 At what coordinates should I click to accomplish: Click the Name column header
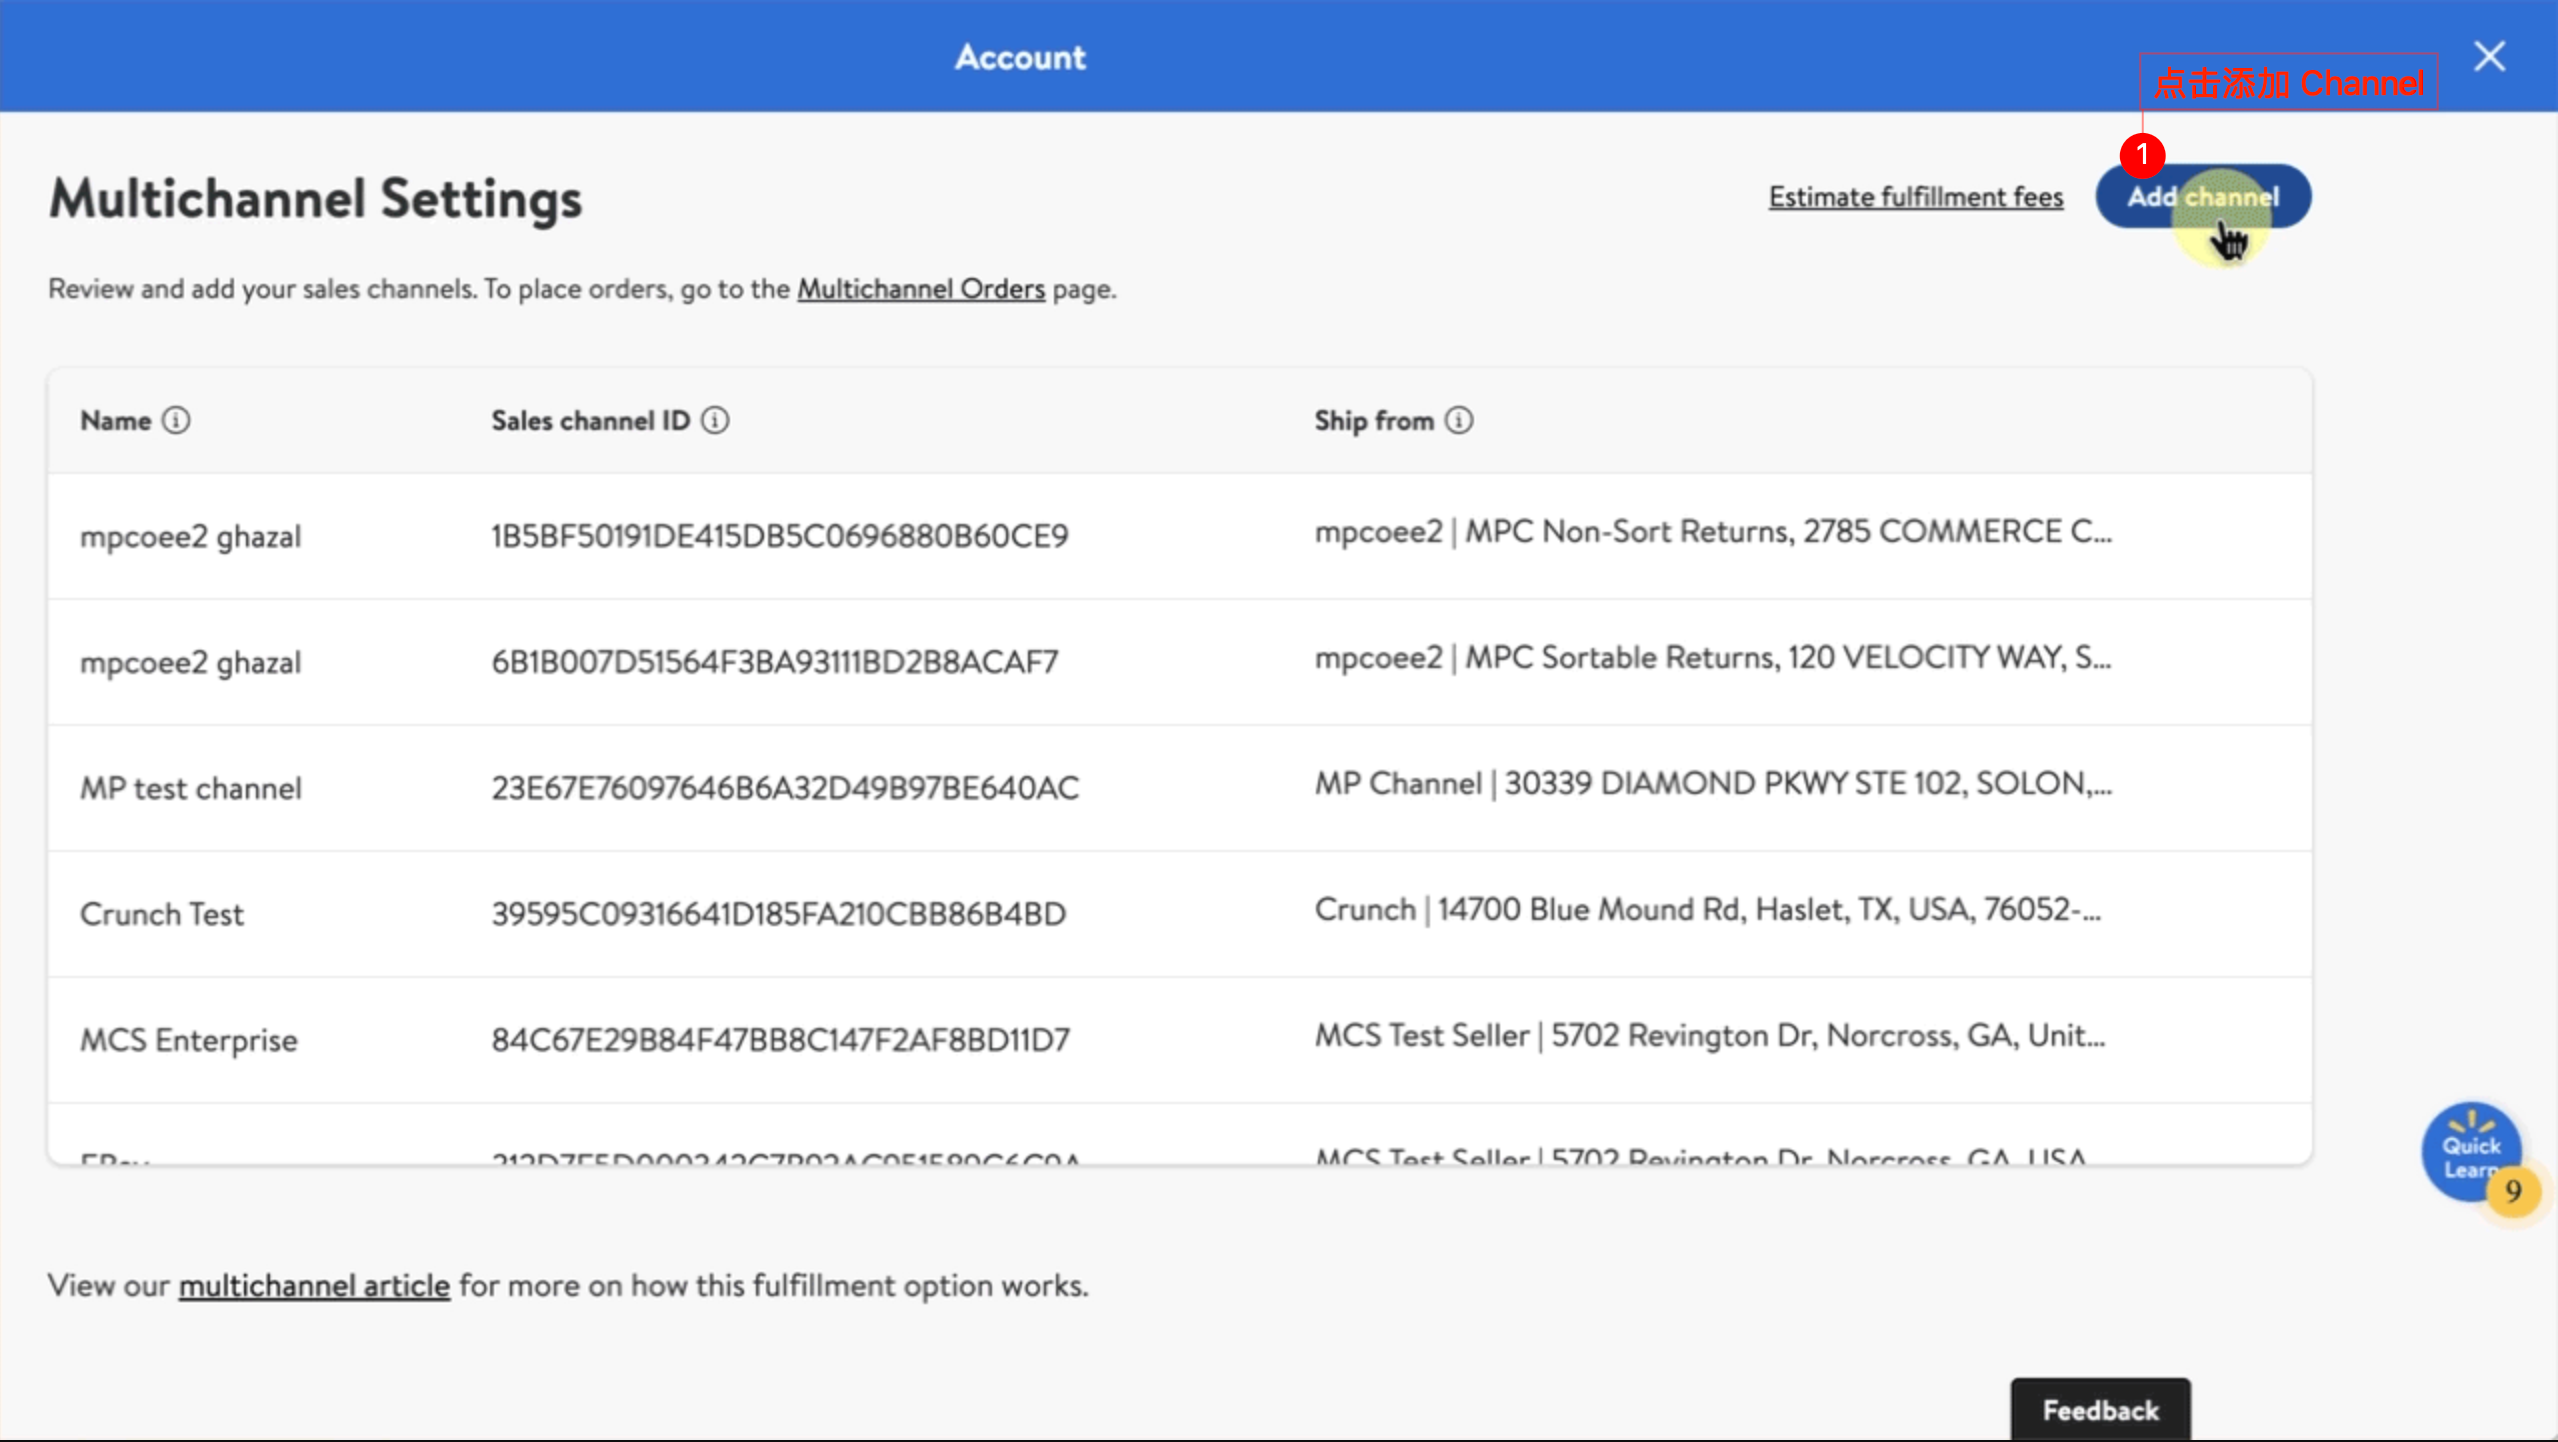coord(116,421)
